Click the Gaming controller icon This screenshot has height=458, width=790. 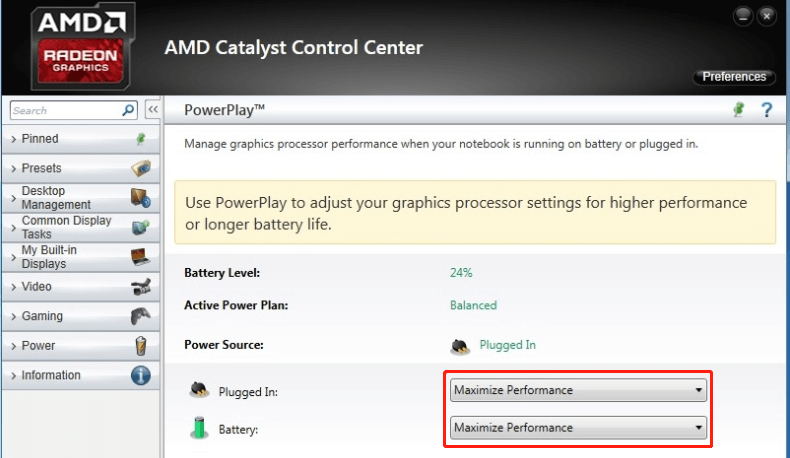tap(141, 316)
